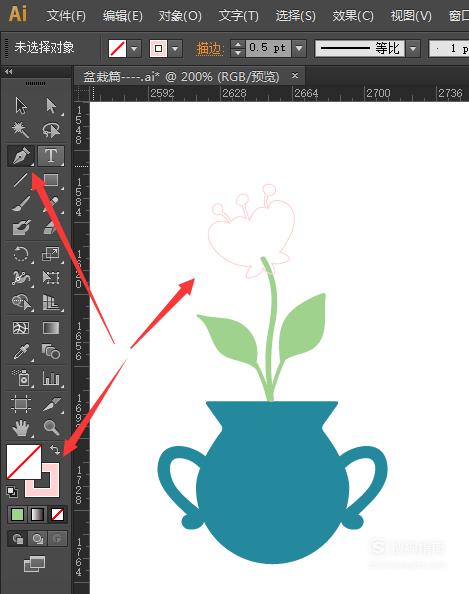
Task: Open the 编辑(E) menu
Action: [123, 16]
